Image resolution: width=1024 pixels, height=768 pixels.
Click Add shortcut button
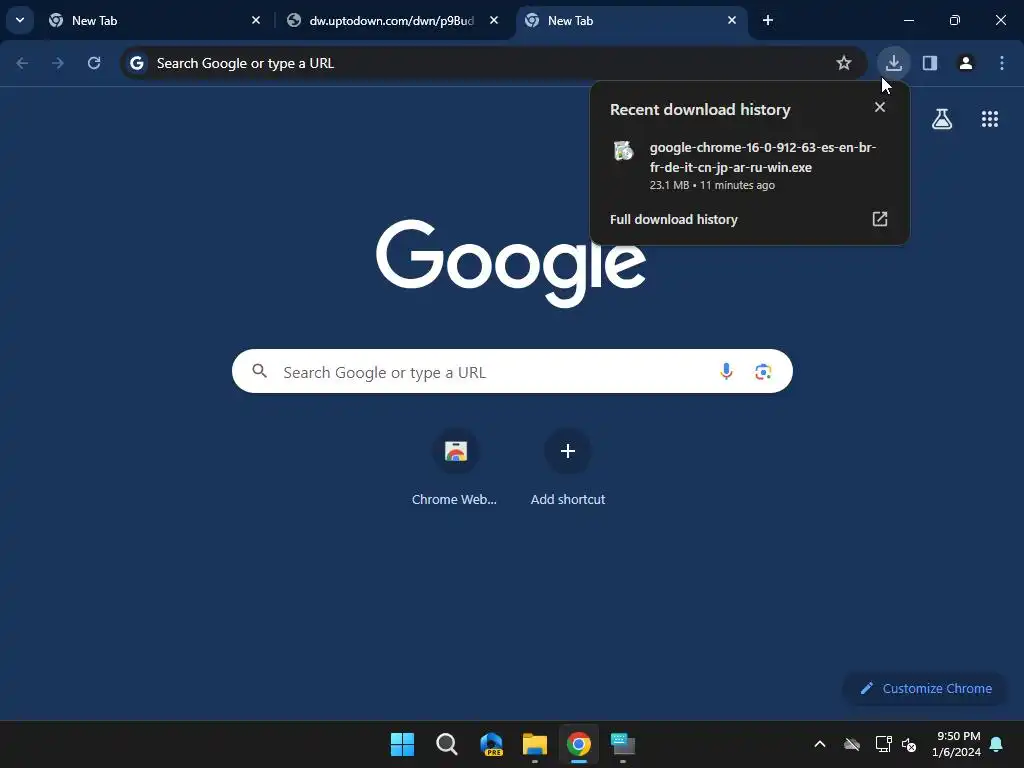coord(568,467)
